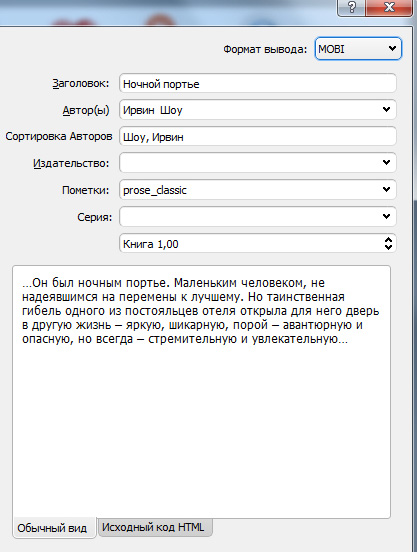417x552 pixels.
Task: Click the MOBI format text in combo box
Action: tap(331, 49)
